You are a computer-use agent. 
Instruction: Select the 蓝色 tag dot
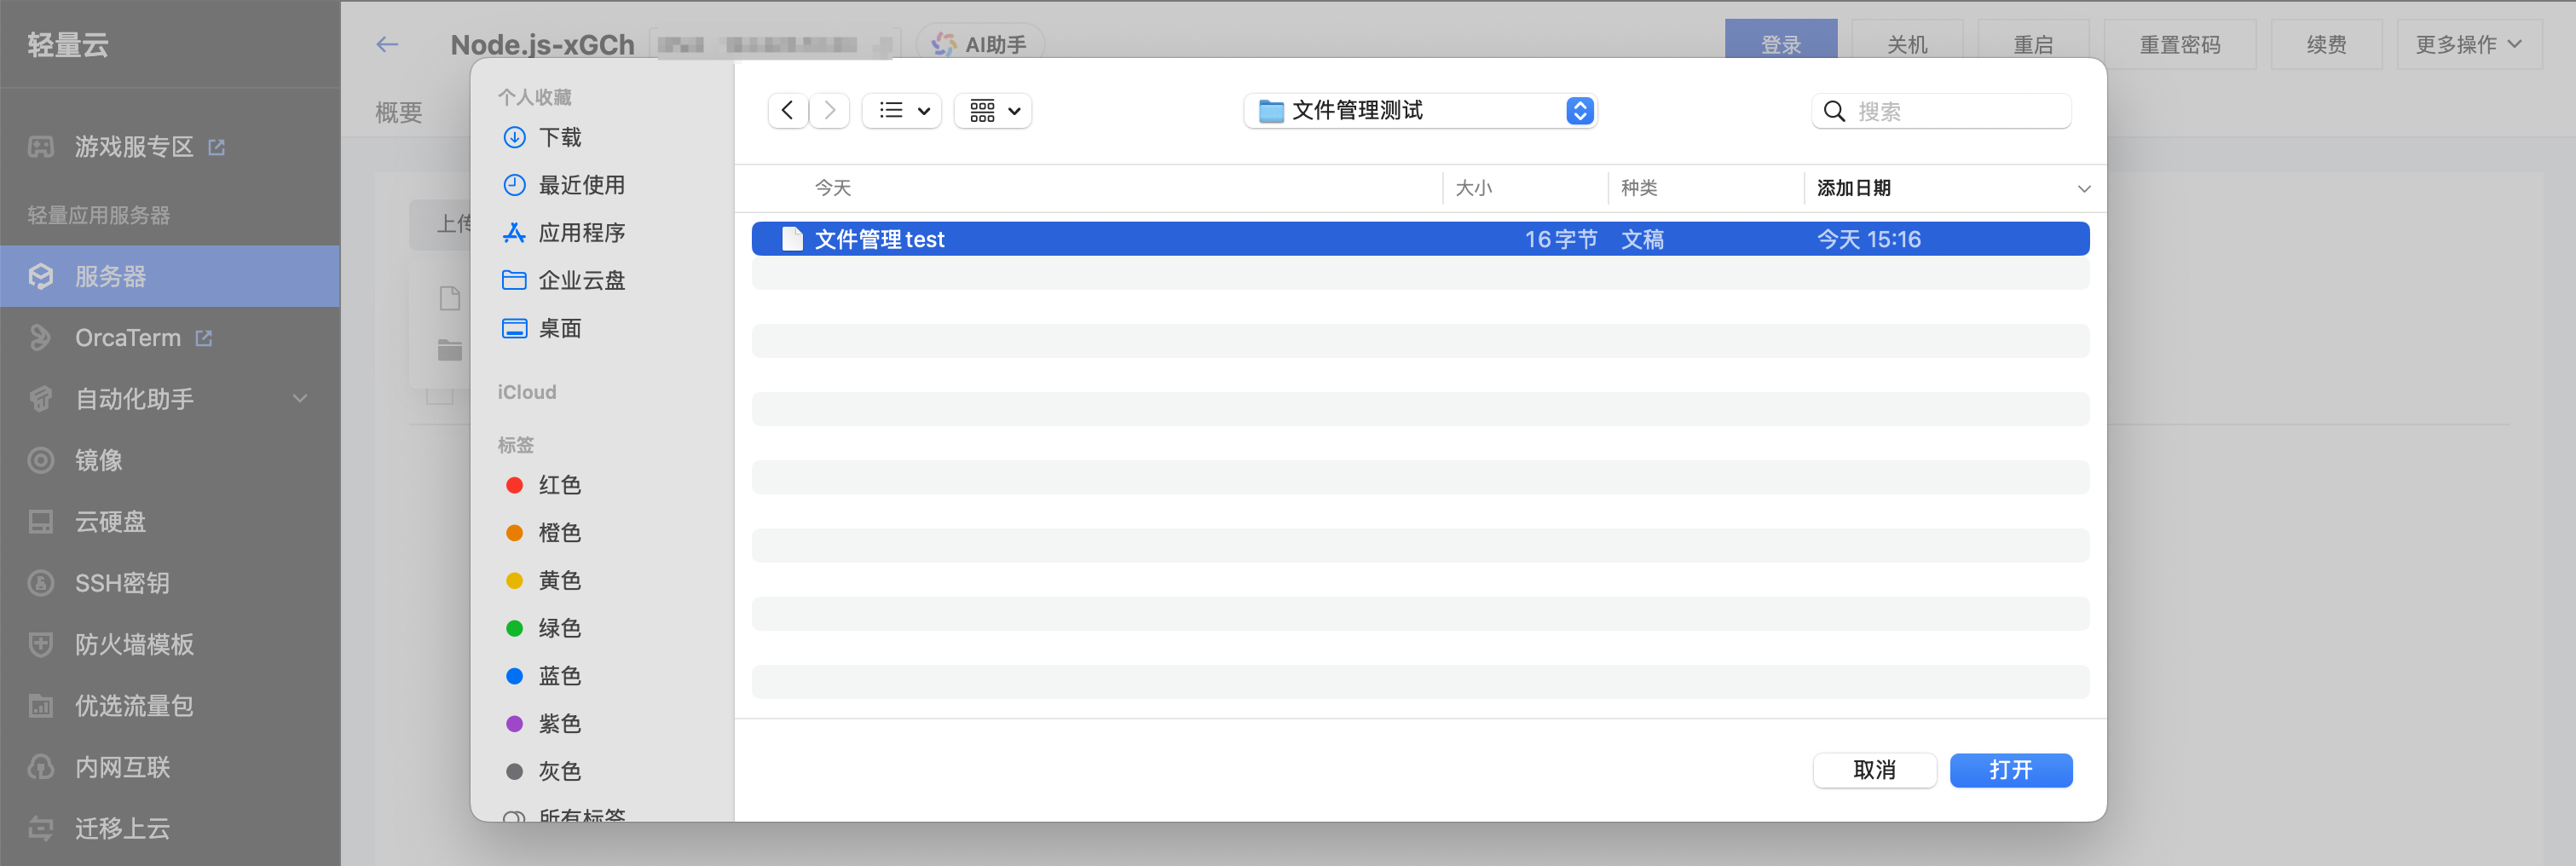click(515, 676)
